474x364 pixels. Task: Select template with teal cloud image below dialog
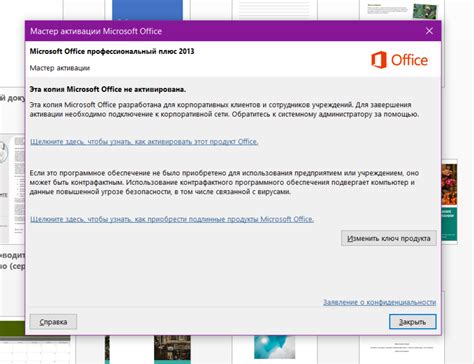(x=274, y=347)
